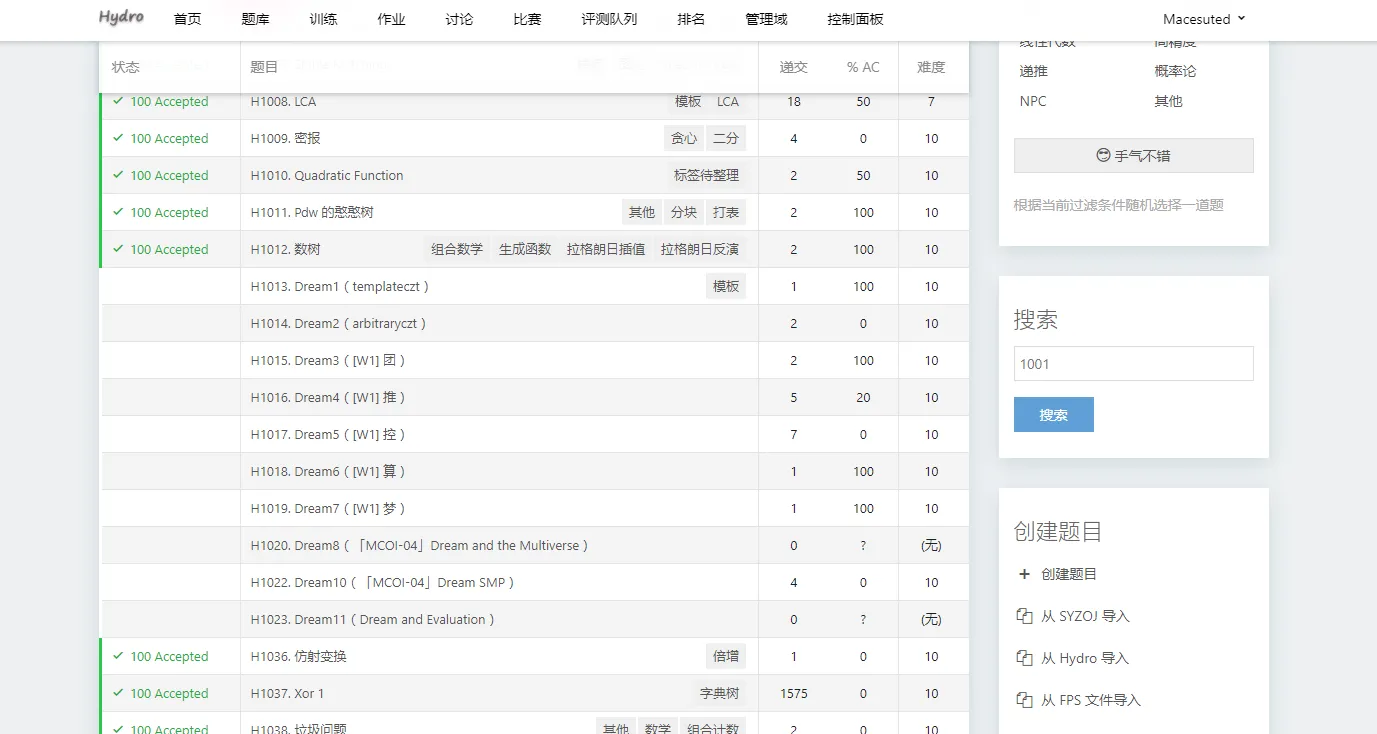Select the 概率论 category link

point(1175,71)
